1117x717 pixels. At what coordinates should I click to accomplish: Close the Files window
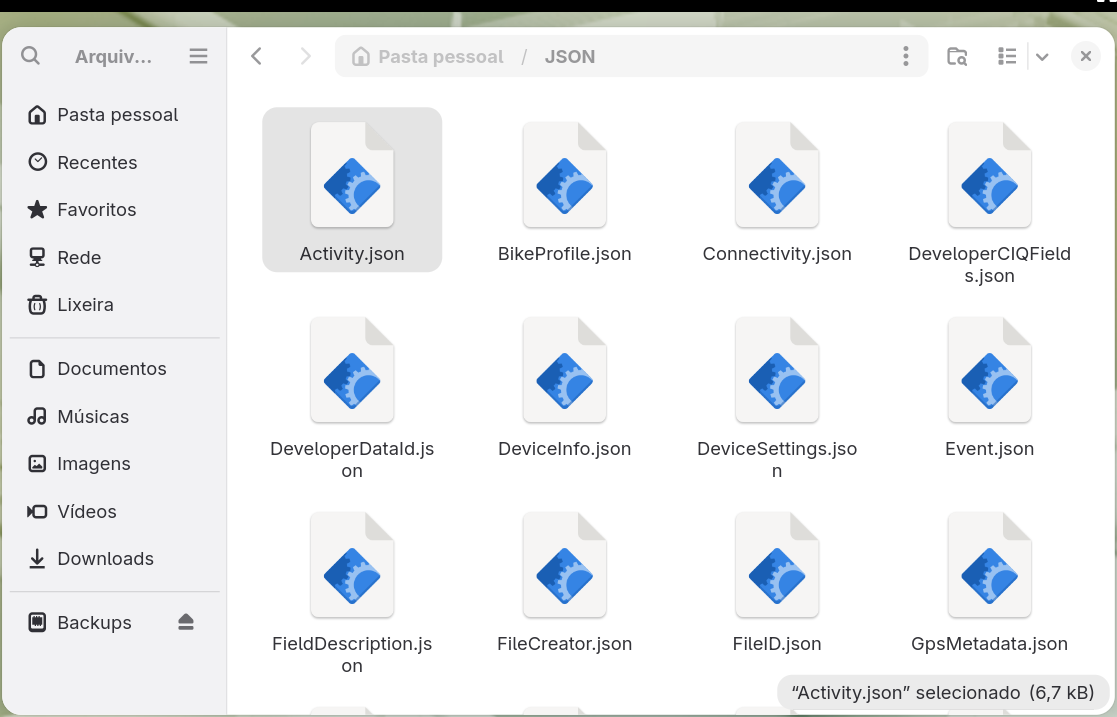(1086, 56)
